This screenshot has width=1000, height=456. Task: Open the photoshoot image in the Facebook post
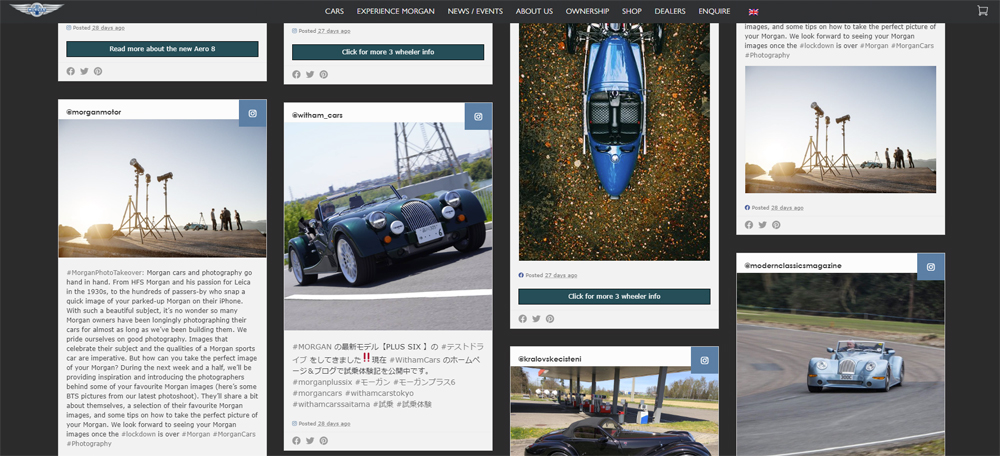coord(841,129)
